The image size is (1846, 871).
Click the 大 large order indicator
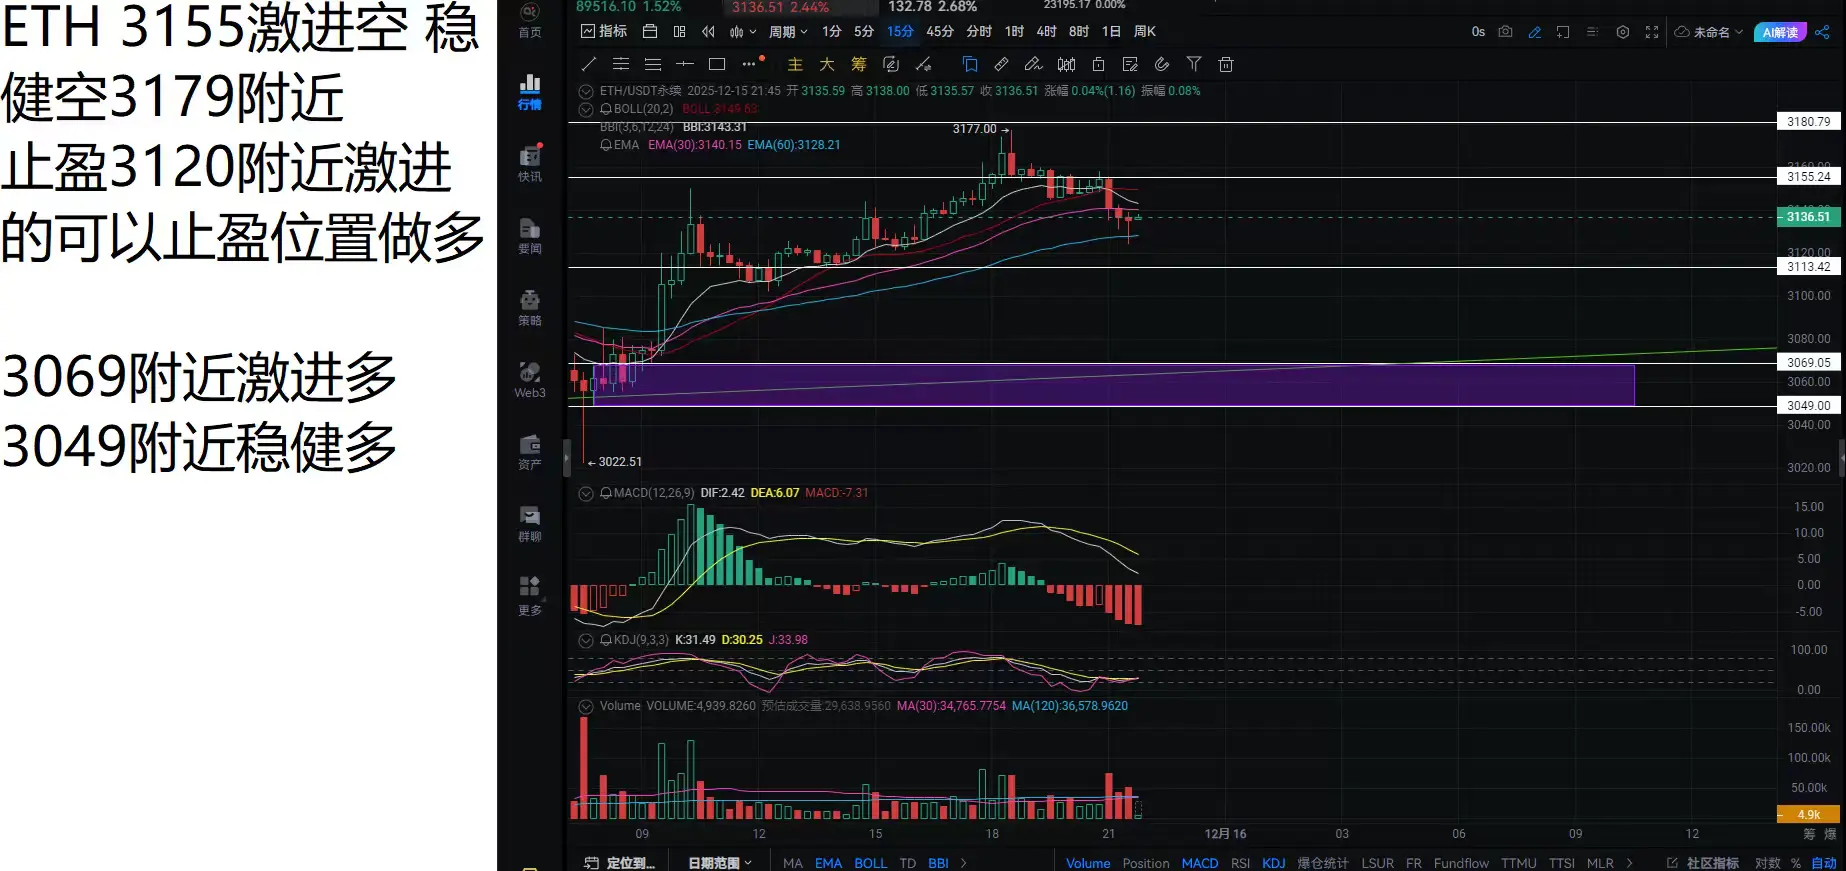point(827,64)
